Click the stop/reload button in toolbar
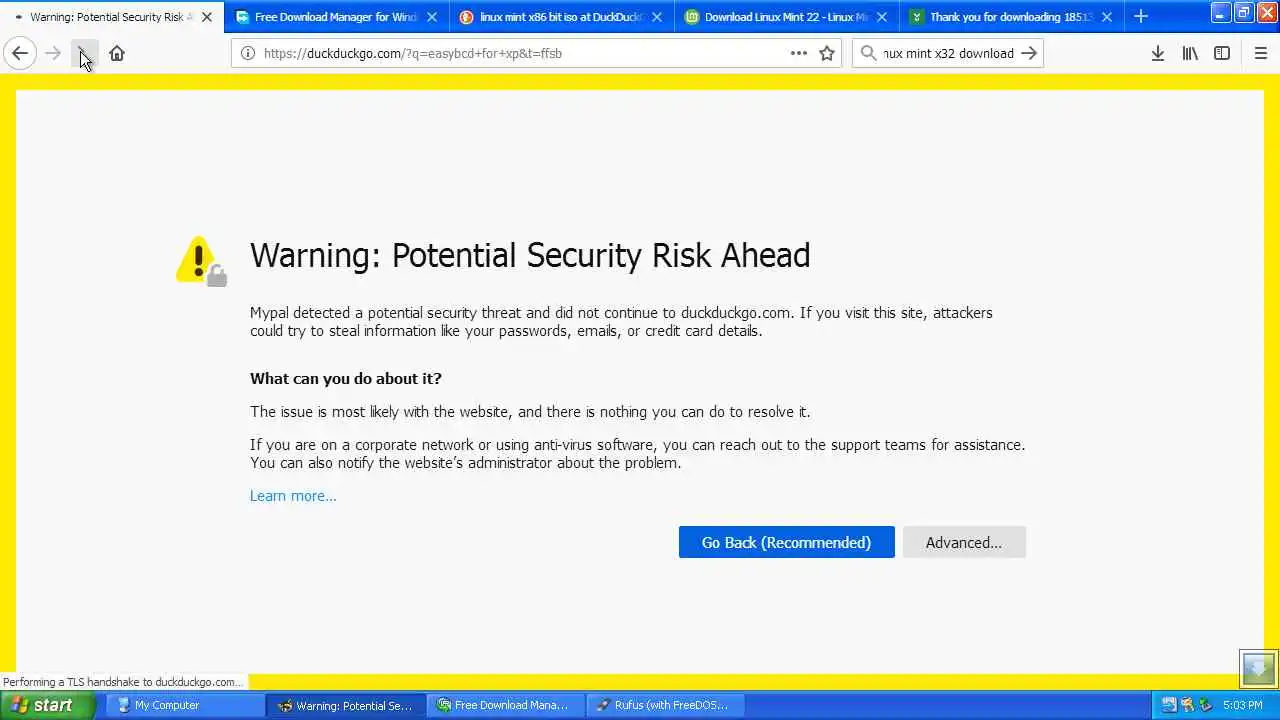The image size is (1280, 720). [85, 53]
